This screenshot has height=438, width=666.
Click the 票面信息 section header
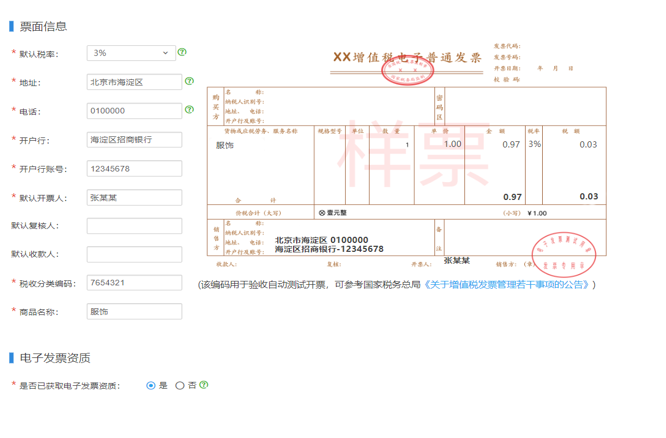click(x=44, y=26)
